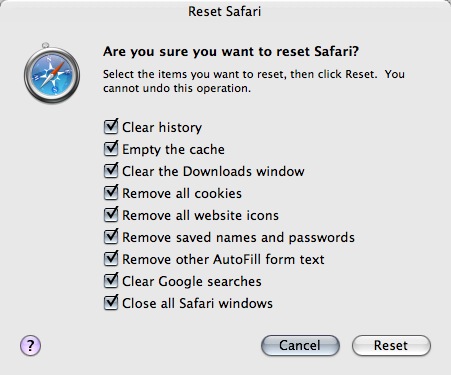Toggle the Remove all website icons checkbox

(111, 215)
